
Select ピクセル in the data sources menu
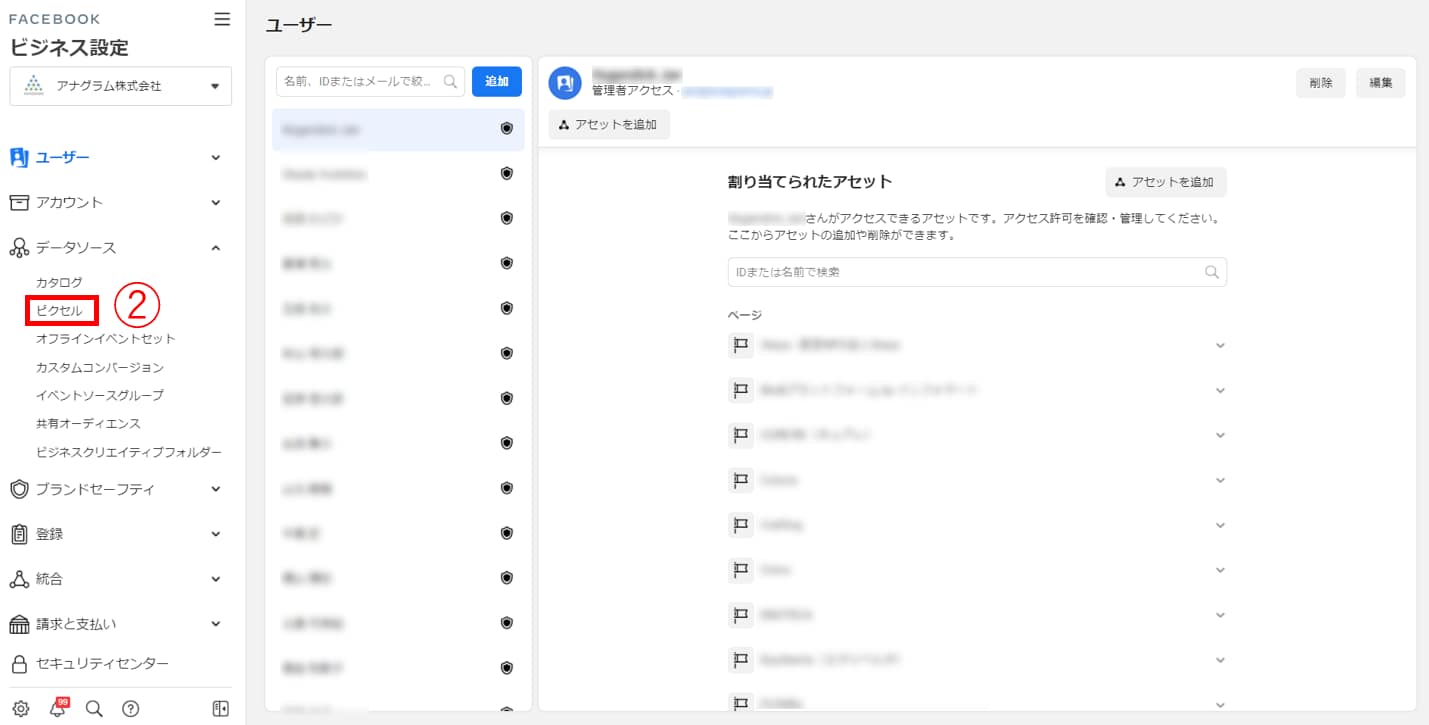(60, 311)
